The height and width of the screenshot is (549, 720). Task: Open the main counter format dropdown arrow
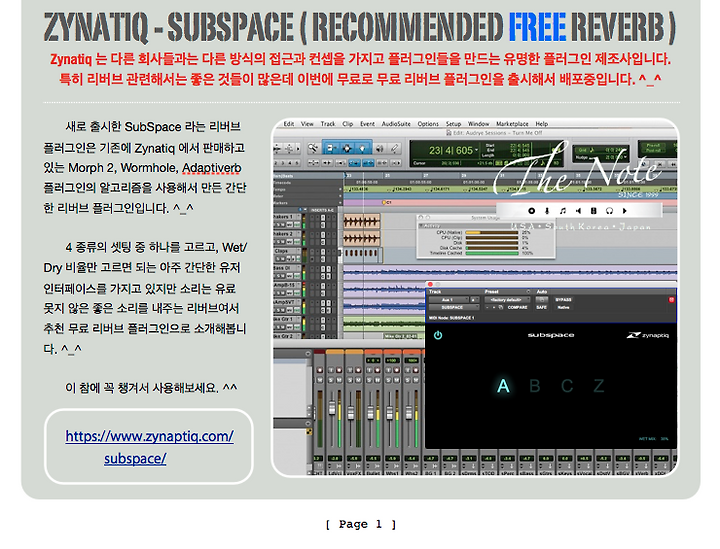coord(476,151)
